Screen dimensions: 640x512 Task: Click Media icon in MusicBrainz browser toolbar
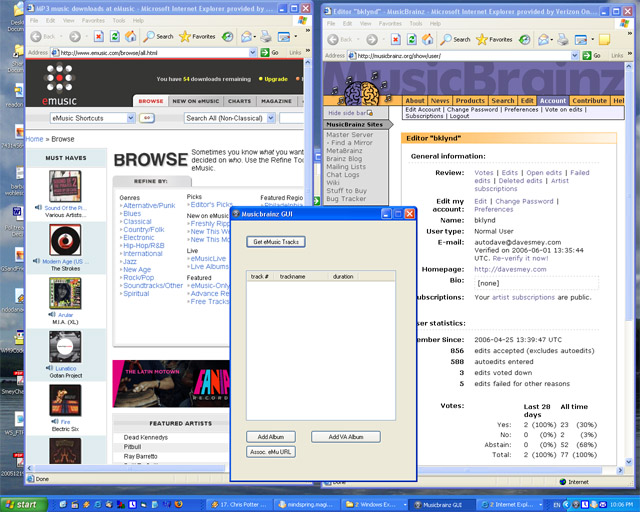pyautogui.click(x=524, y=40)
